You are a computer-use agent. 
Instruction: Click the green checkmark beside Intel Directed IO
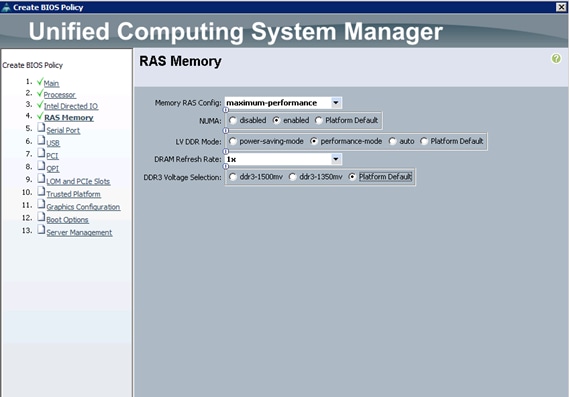point(40,105)
